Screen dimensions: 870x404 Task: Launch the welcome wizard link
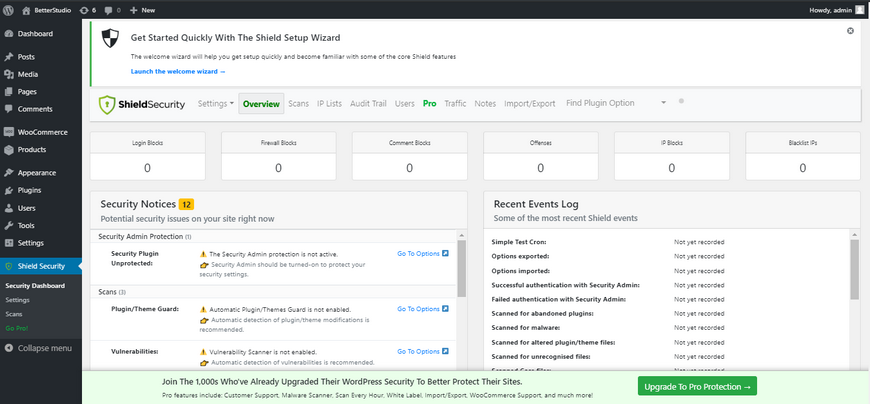pyautogui.click(x=178, y=72)
